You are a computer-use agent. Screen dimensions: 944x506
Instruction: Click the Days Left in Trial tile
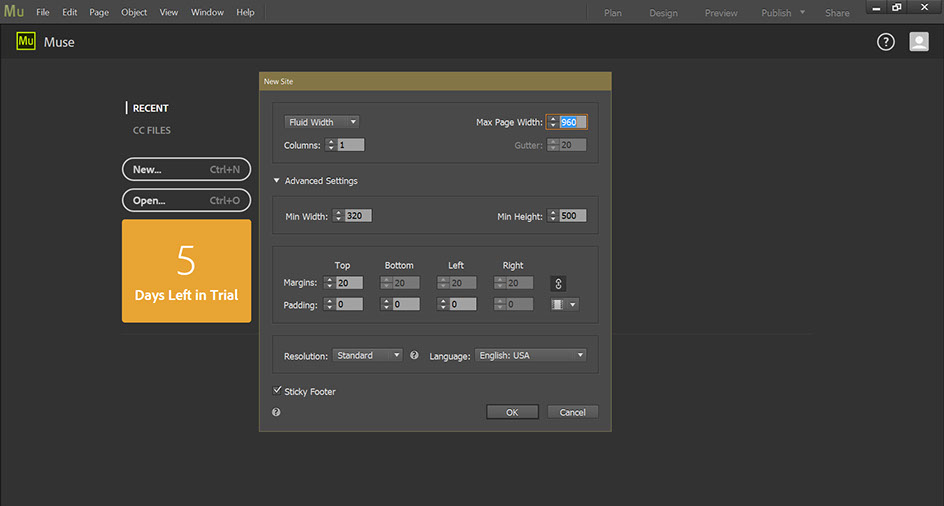(187, 271)
